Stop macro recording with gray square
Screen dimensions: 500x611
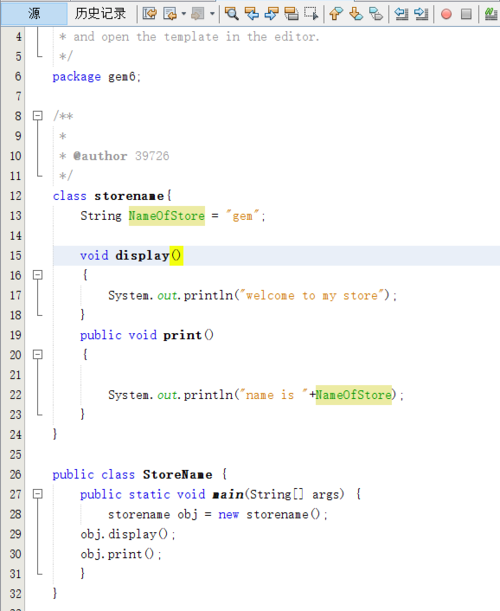tap(466, 14)
